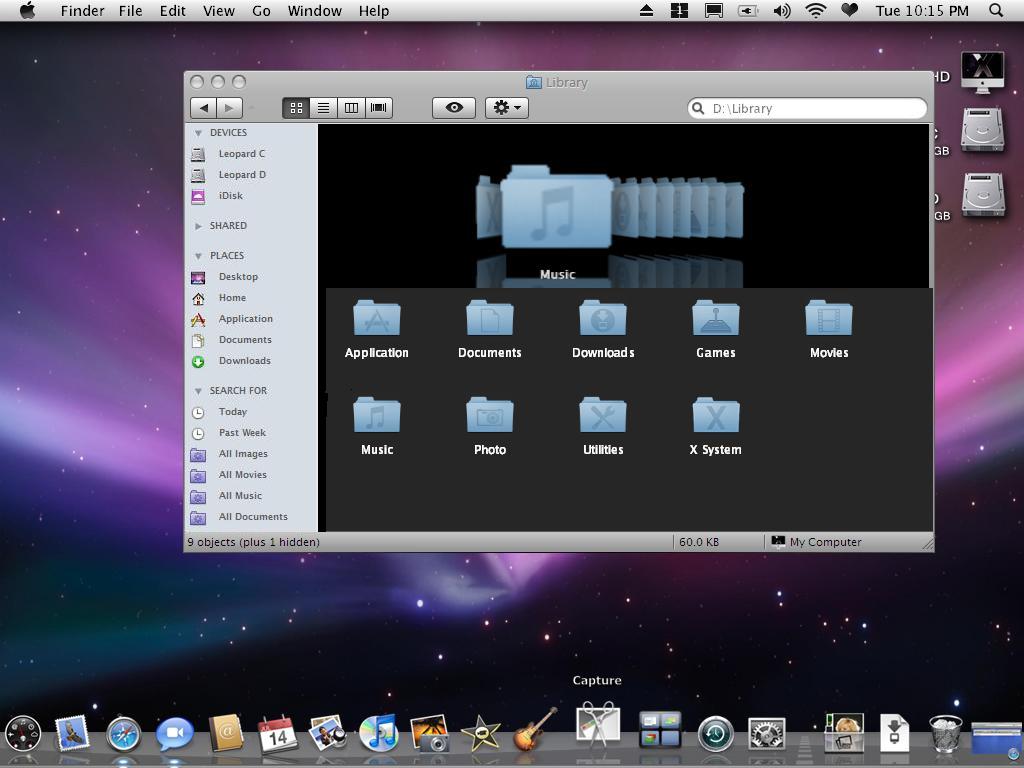This screenshot has width=1024, height=768.
Task: Open System Preferences gear in dock
Action: pyautogui.click(x=767, y=734)
